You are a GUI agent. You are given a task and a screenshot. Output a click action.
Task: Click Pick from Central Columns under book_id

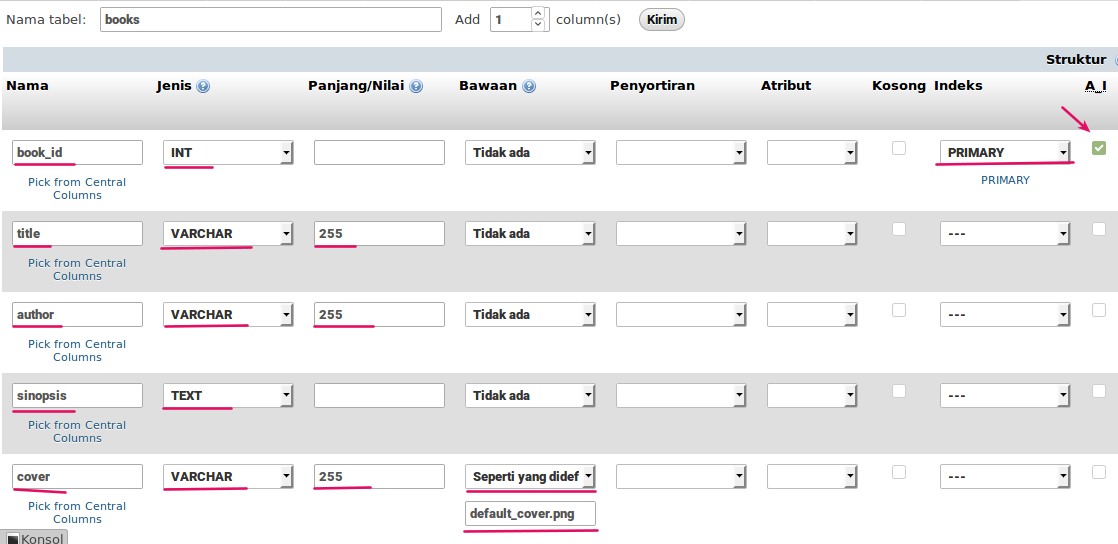coord(77,189)
